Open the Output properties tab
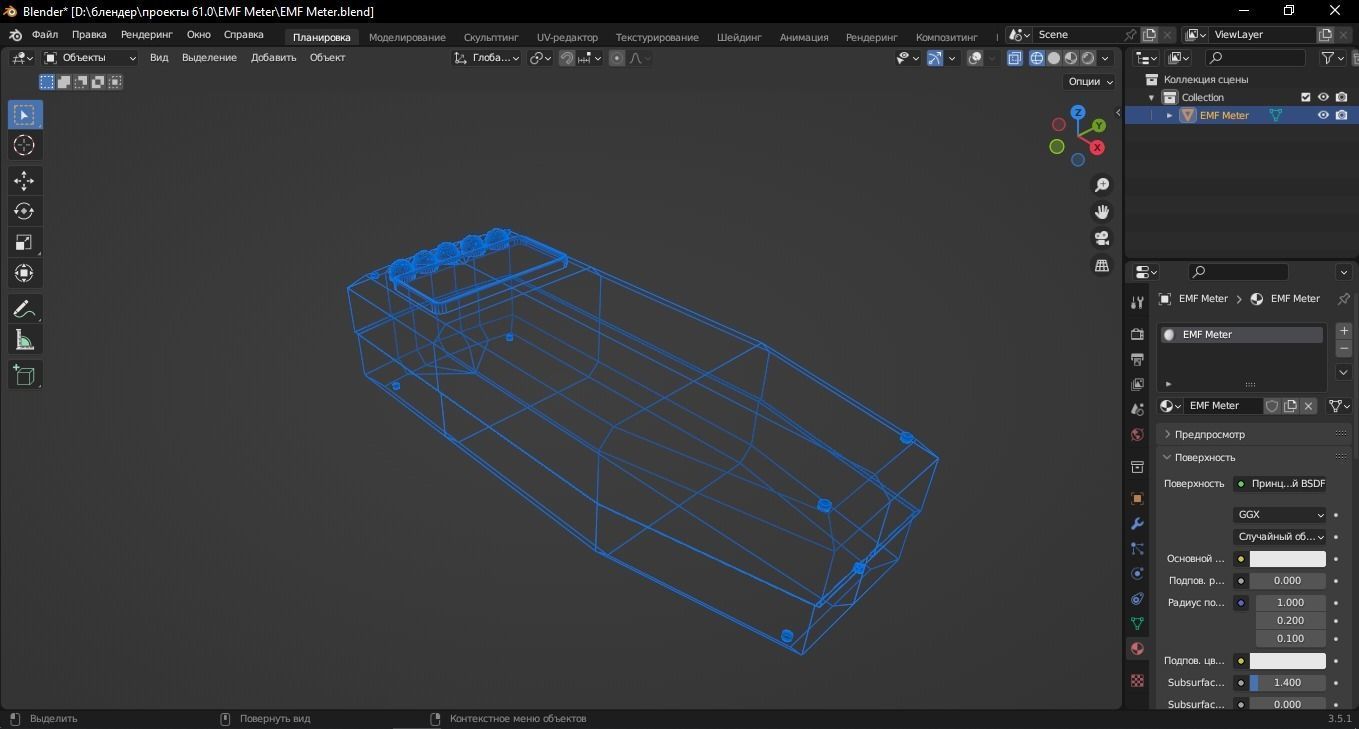This screenshot has width=1359, height=729. pyautogui.click(x=1137, y=359)
